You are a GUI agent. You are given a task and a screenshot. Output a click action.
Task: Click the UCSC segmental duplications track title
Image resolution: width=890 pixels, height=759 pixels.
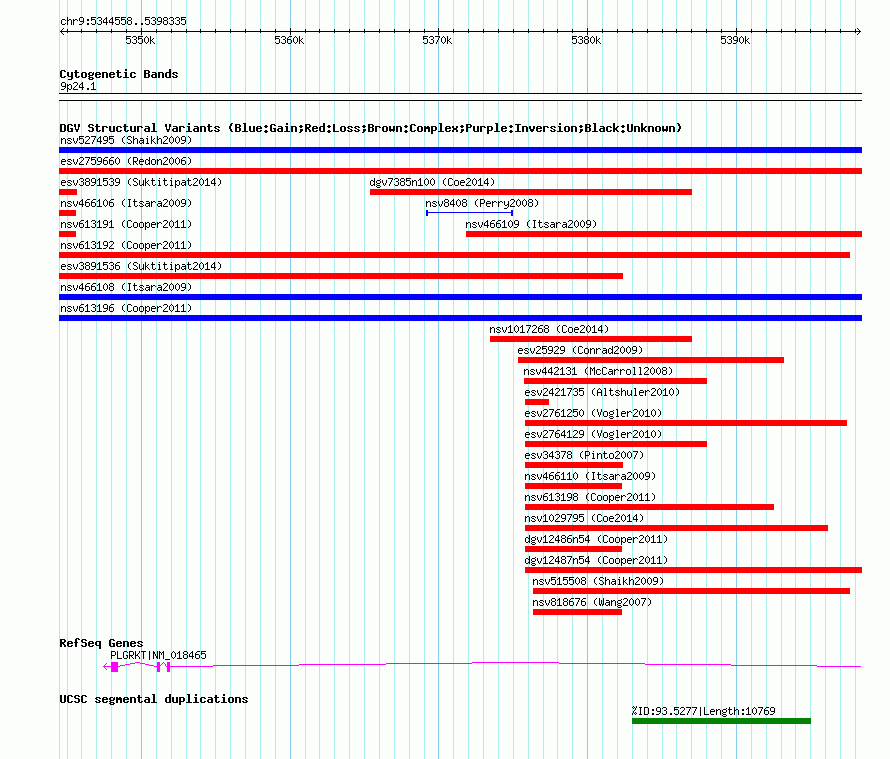coord(154,699)
